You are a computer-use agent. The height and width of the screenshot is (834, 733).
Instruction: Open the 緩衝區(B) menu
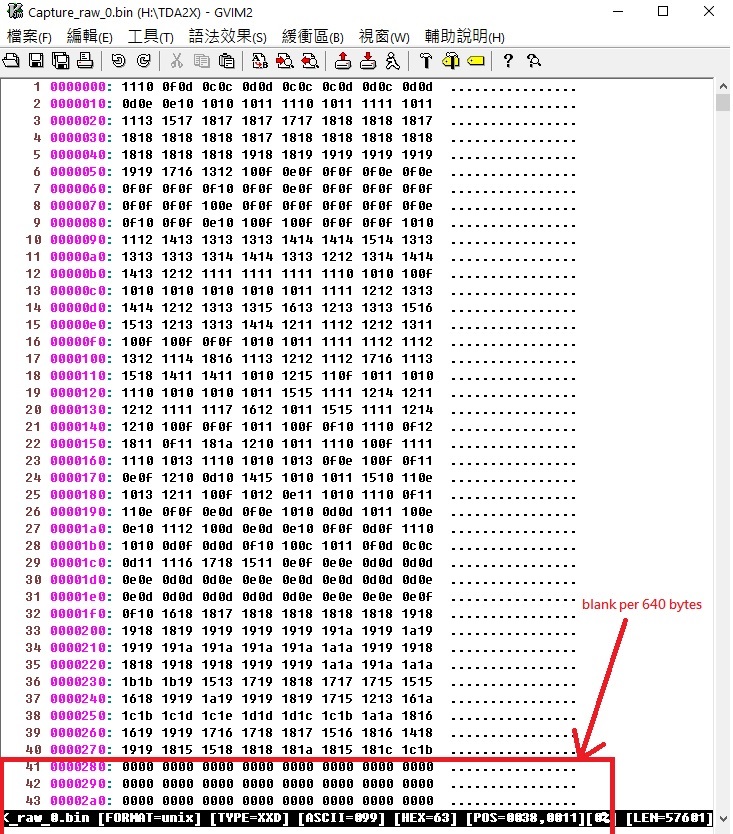click(313, 37)
